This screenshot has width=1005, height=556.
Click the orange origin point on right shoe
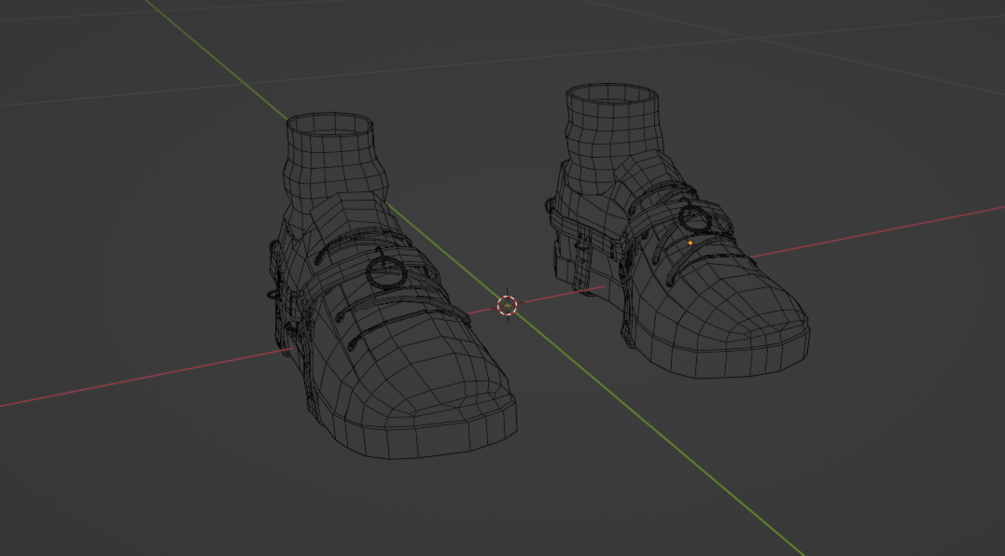690,243
